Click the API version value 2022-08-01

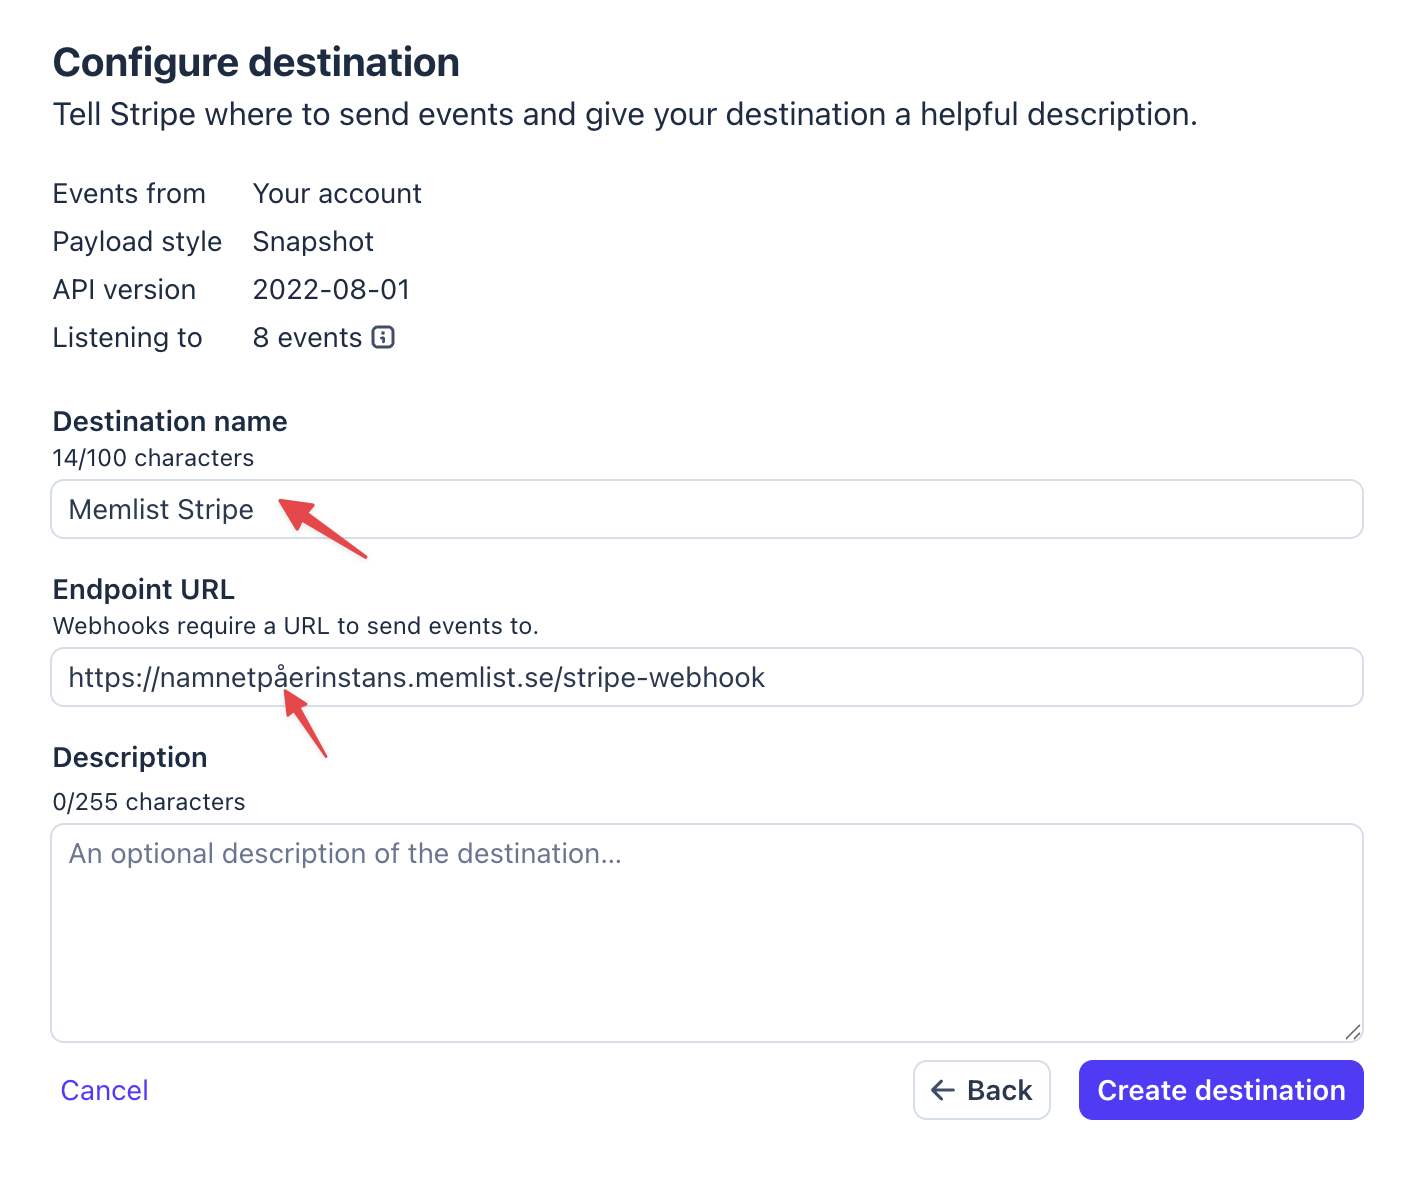[x=331, y=289]
